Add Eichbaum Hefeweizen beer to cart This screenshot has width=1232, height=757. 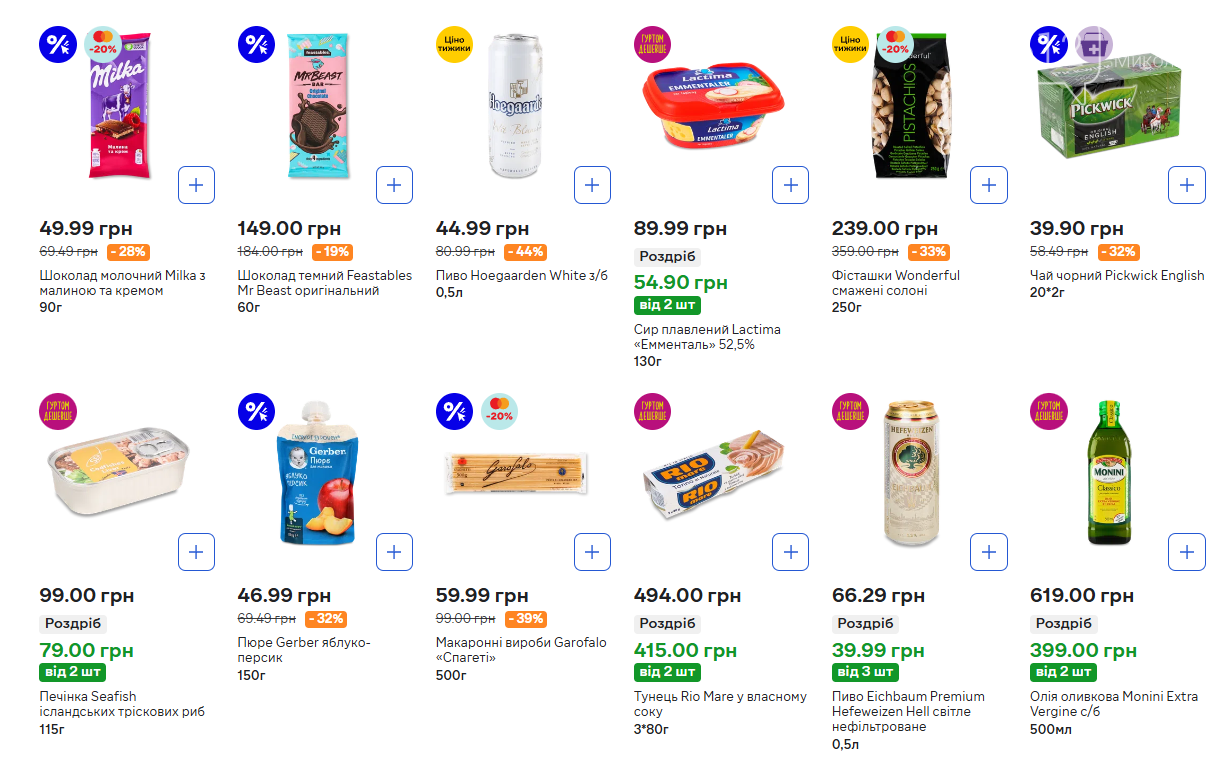click(989, 552)
